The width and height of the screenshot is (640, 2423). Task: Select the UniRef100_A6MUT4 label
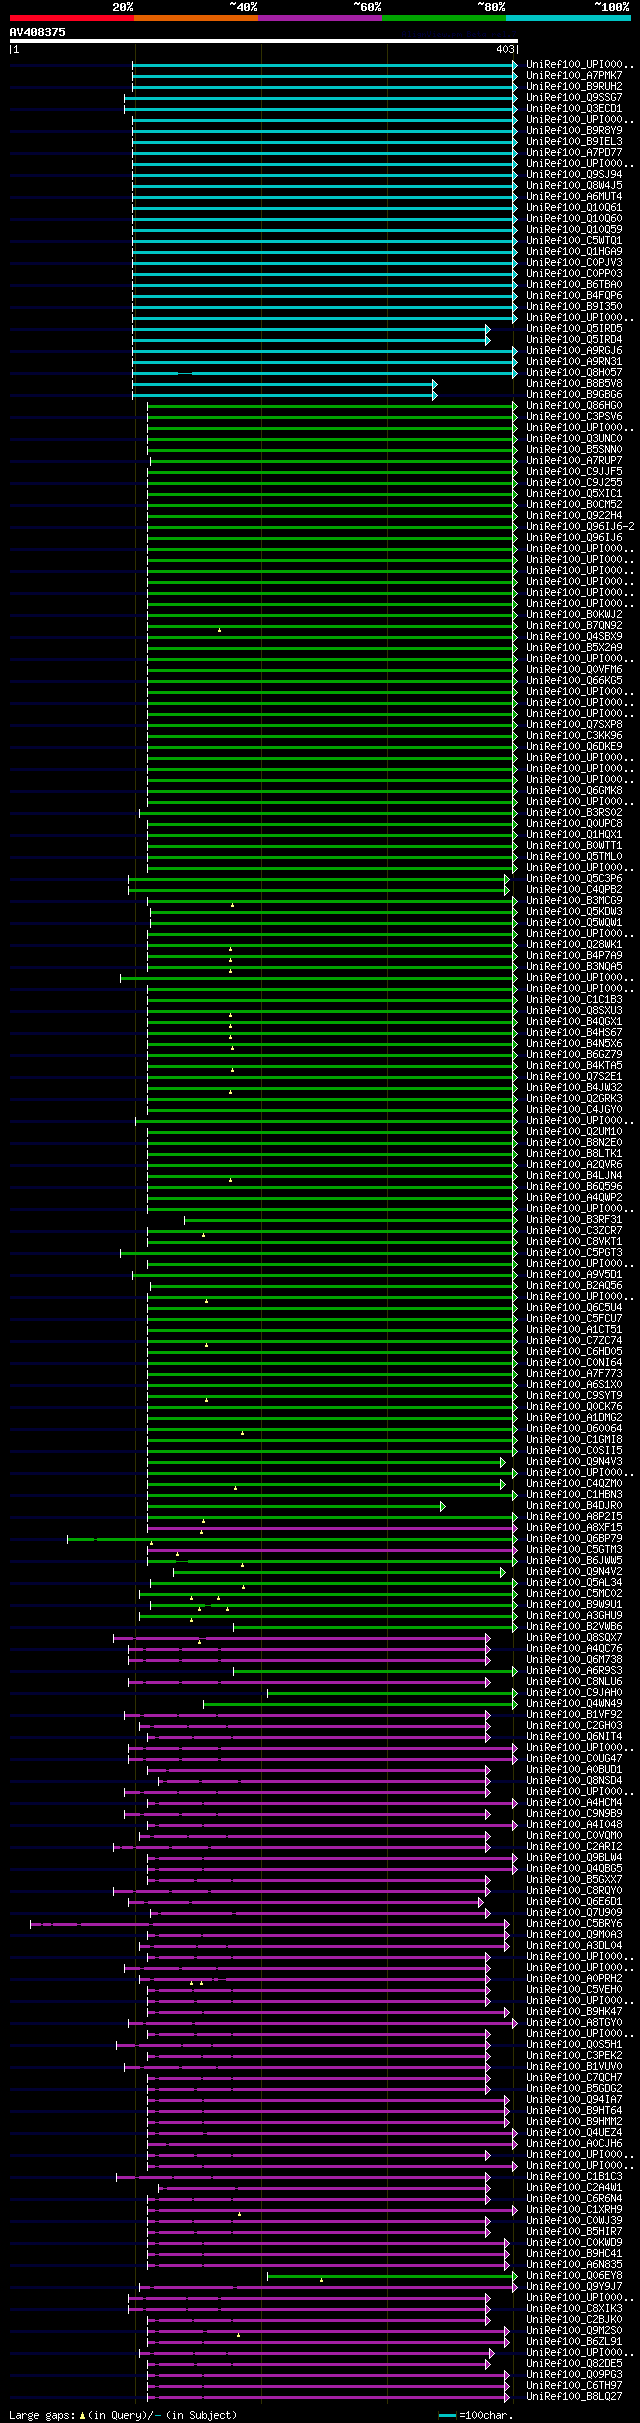[x=574, y=196]
